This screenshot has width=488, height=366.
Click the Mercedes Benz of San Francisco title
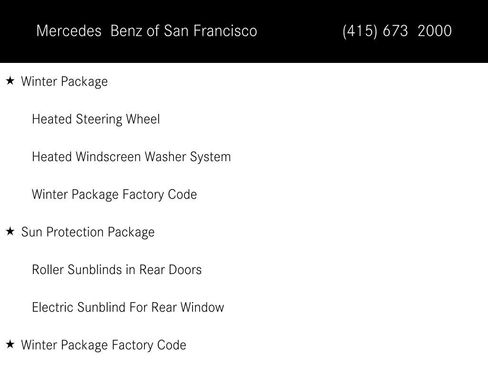pos(147,31)
